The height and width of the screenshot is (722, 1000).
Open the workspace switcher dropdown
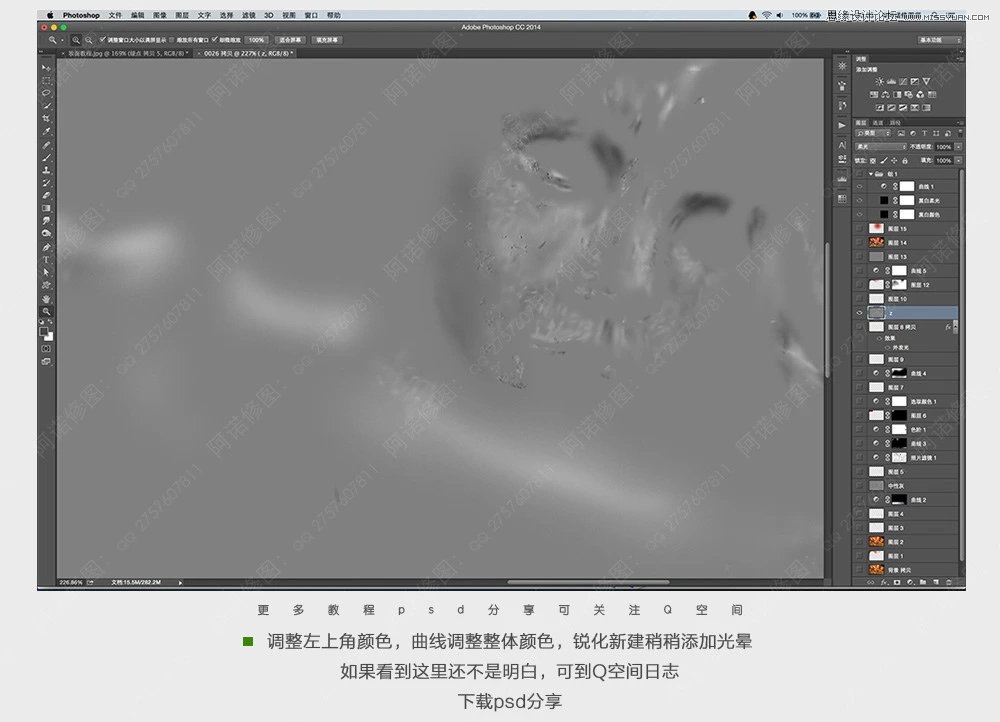(940, 40)
